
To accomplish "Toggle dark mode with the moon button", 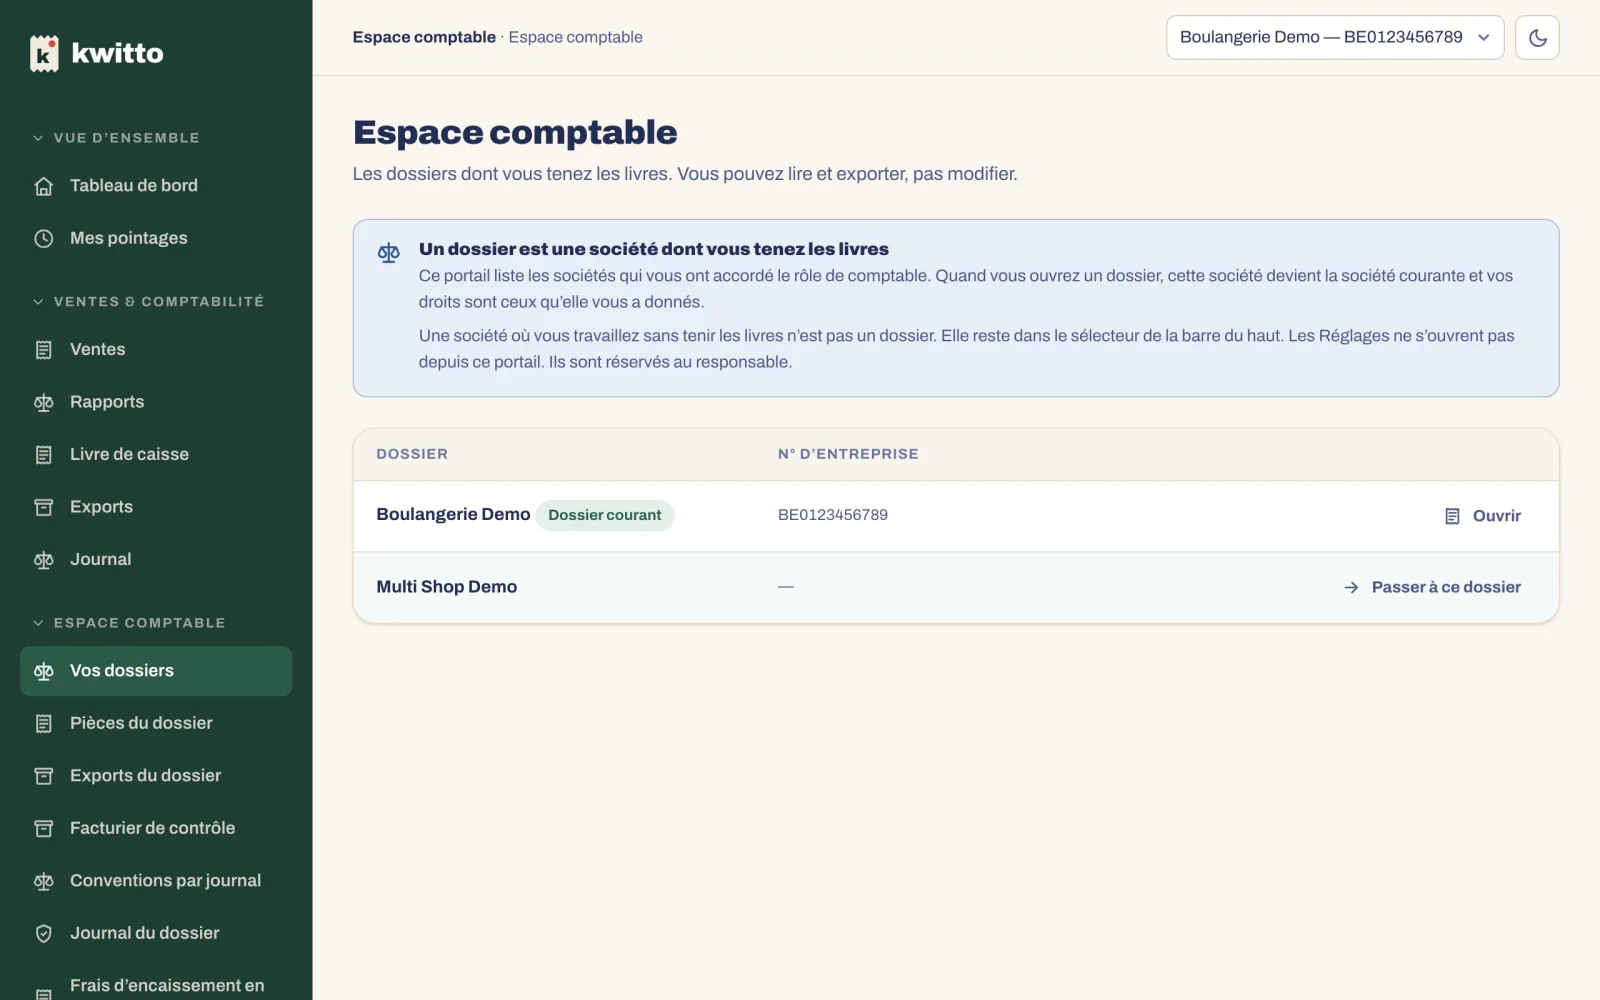I will click(x=1537, y=38).
